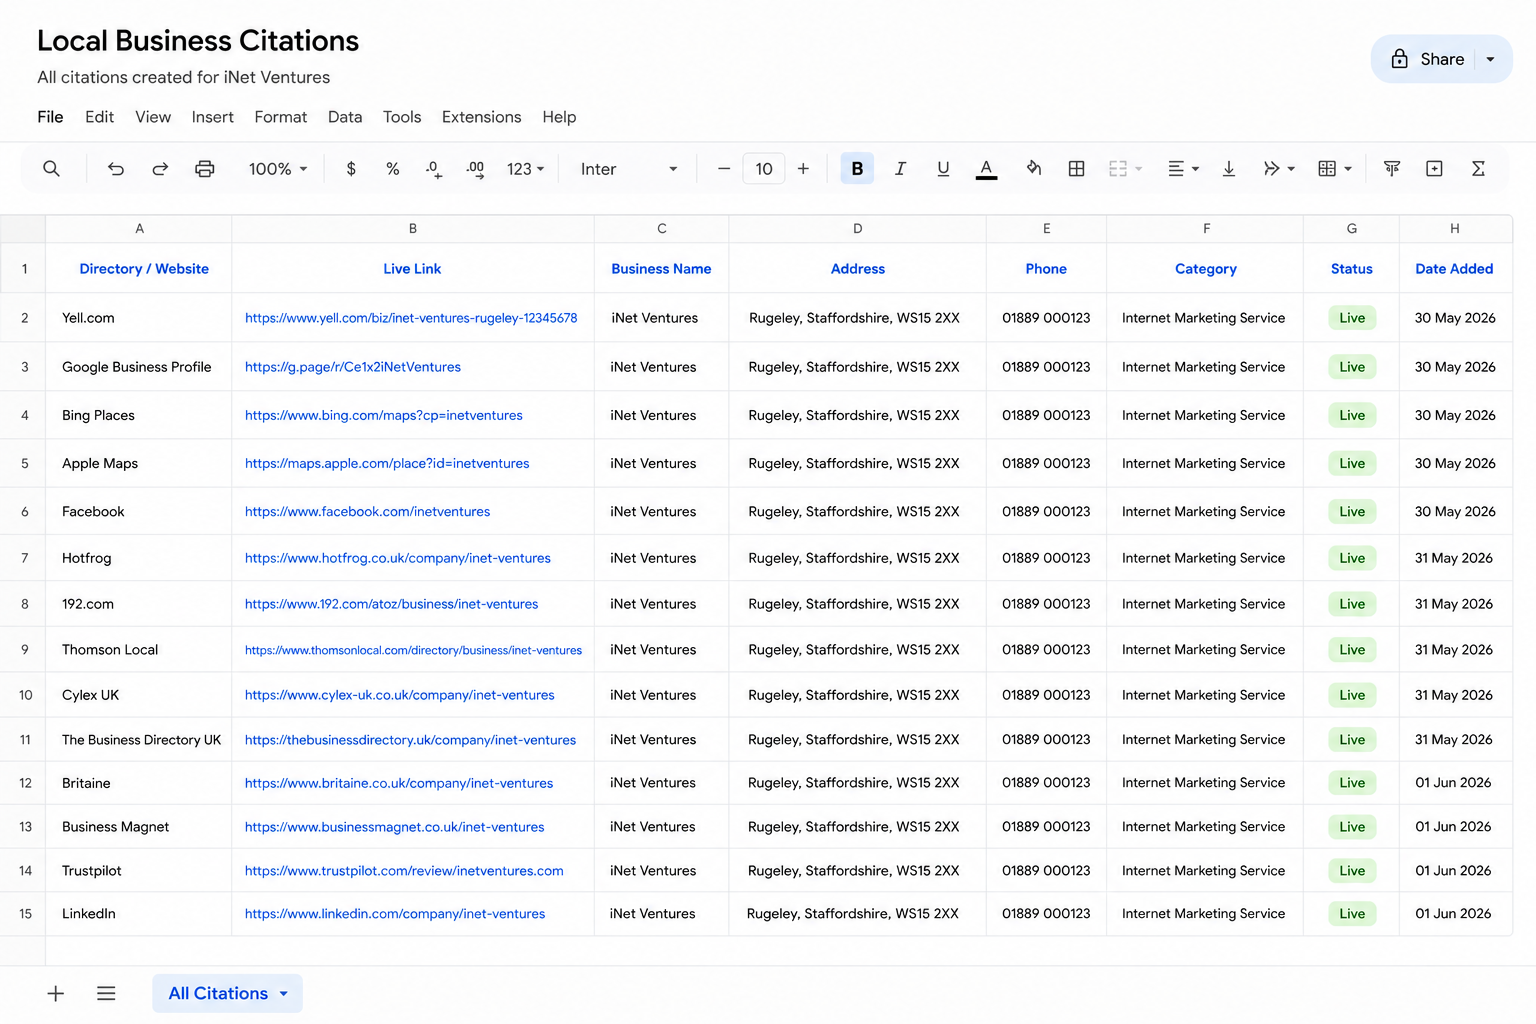Select row 9 header

(24, 650)
